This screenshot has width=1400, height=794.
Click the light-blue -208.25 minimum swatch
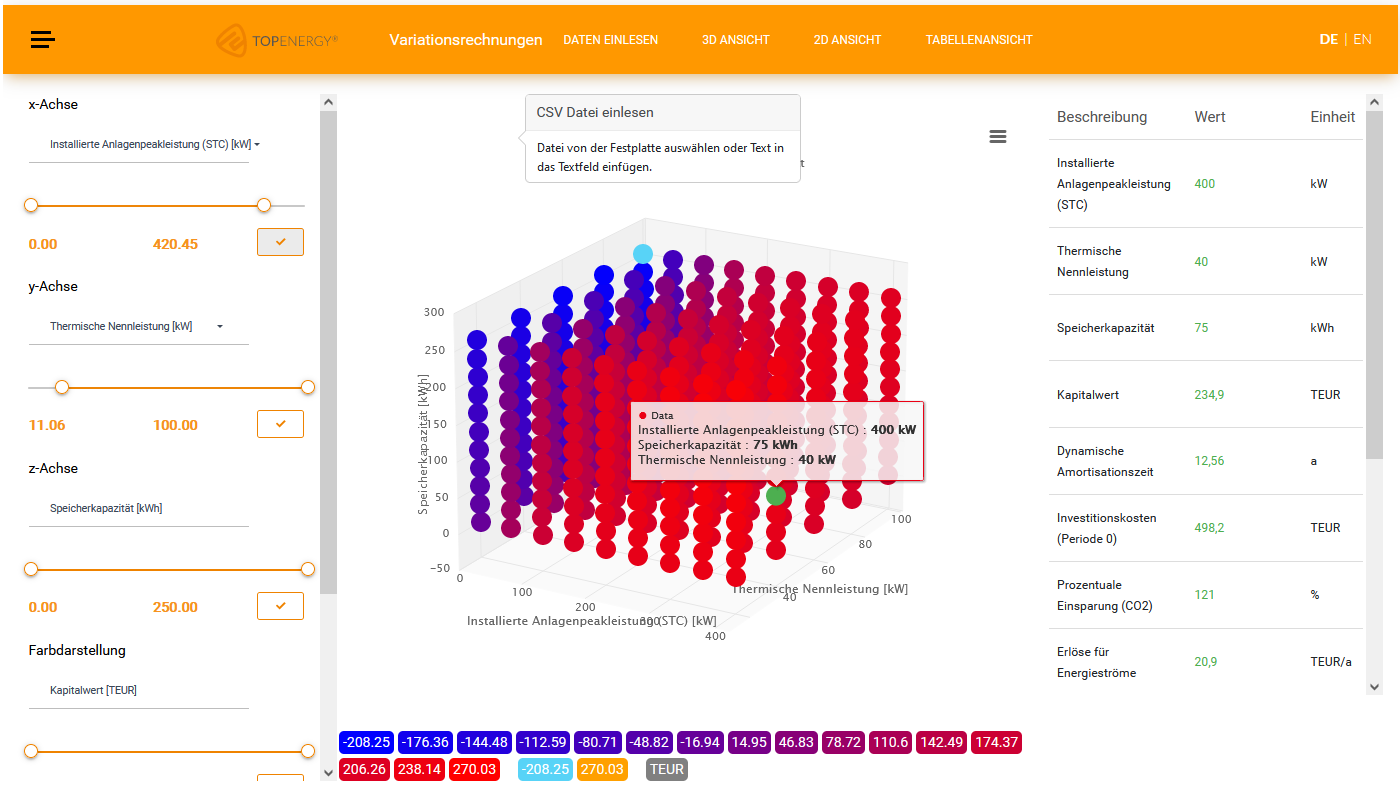click(x=546, y=769)
